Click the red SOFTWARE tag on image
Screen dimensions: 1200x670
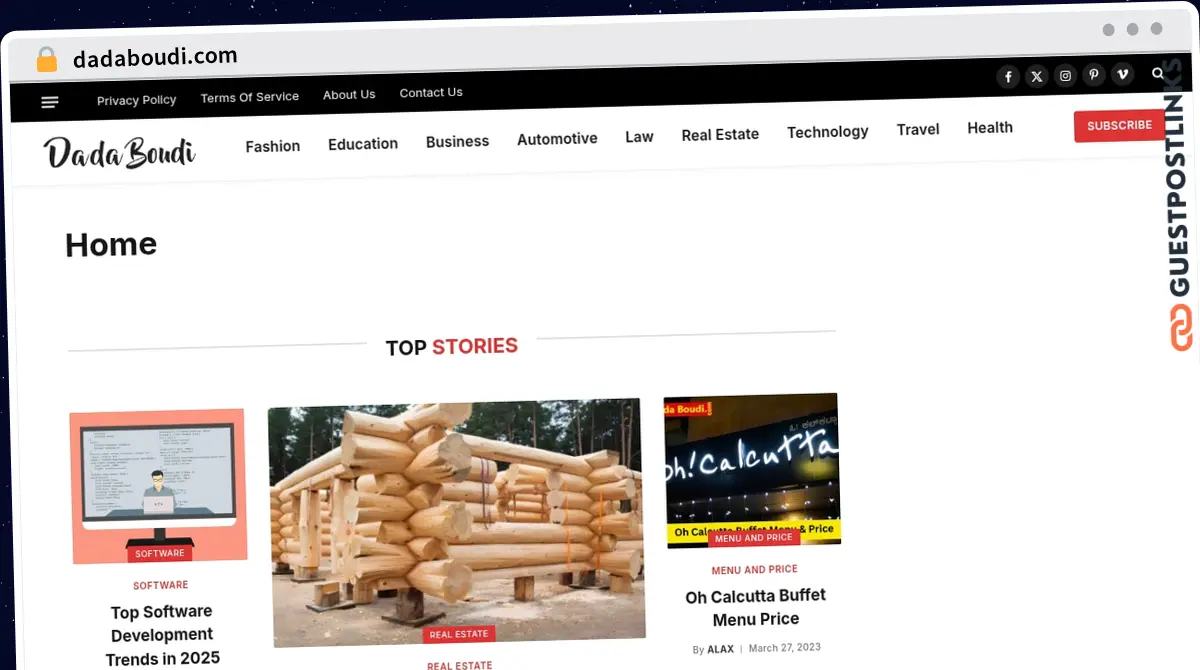(160, 553)
